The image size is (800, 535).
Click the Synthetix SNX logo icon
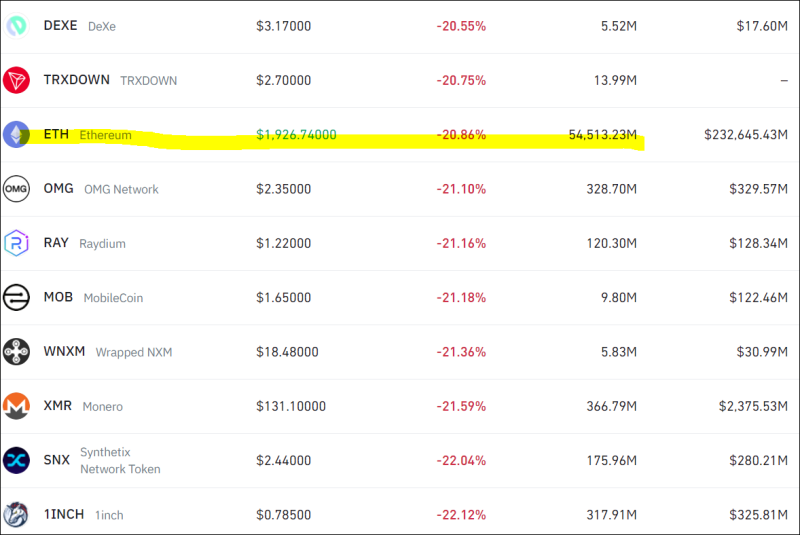(16, 461)
